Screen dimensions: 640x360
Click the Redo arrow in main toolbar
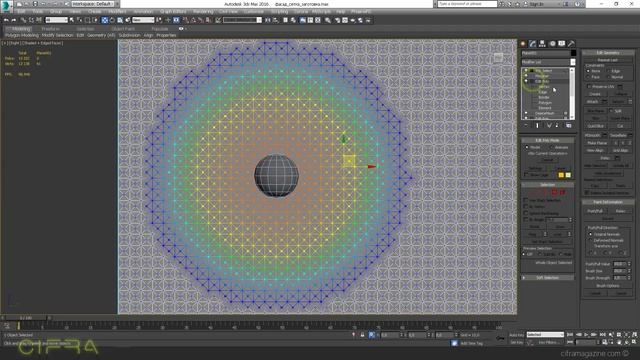[13, 20]
